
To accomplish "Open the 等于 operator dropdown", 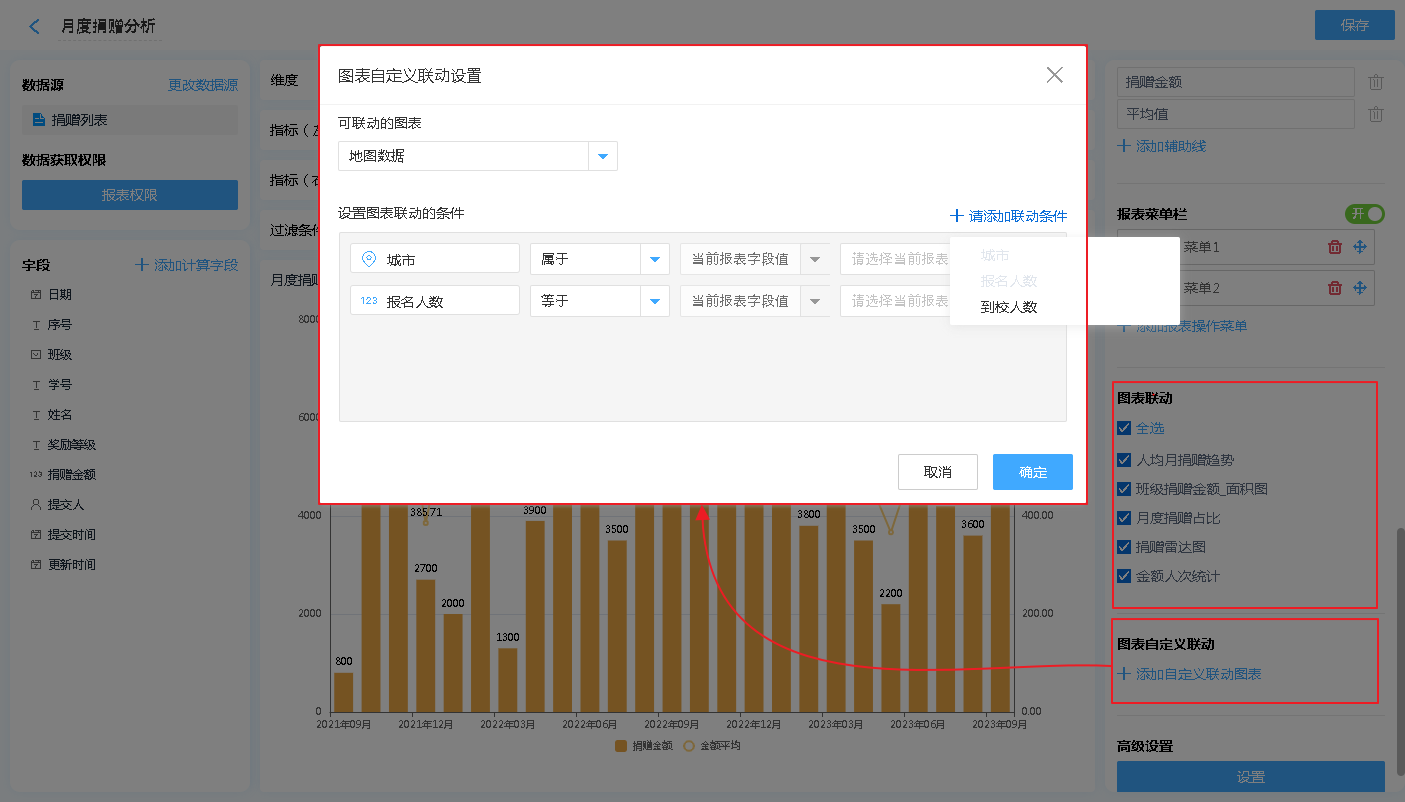I will pyautogui.click(x=655, y=301).
